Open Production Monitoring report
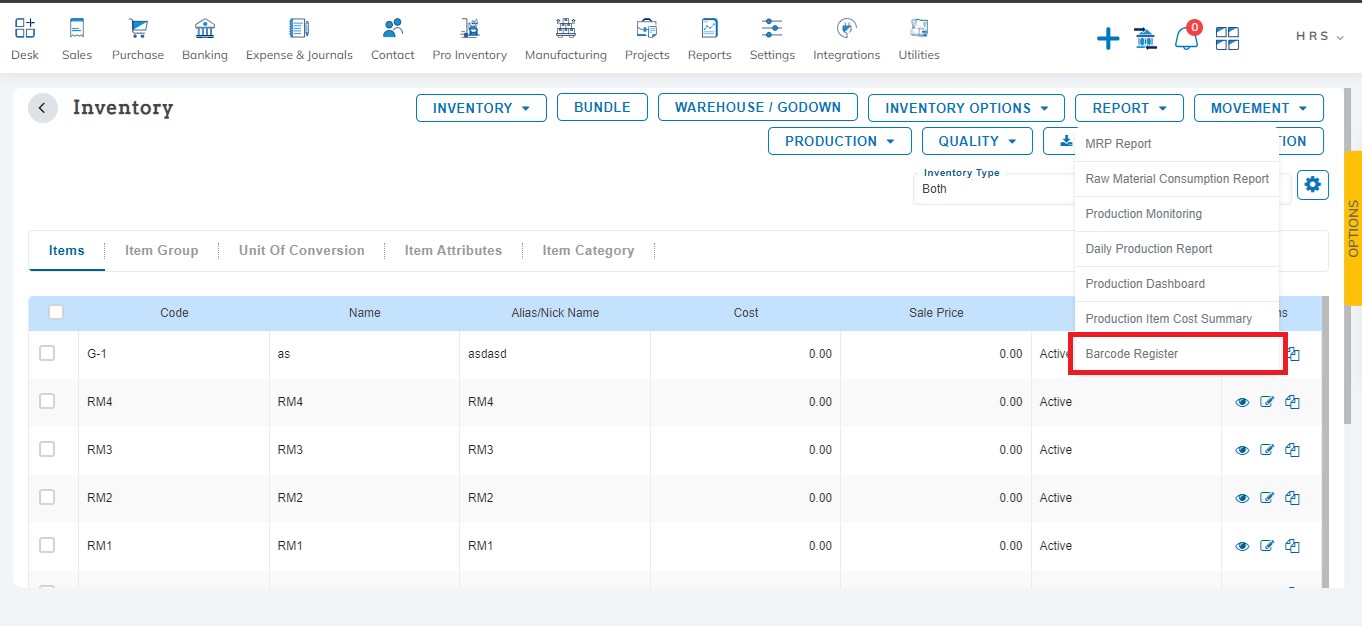Screen dimensions: 1362x626 pos(1177,214)
